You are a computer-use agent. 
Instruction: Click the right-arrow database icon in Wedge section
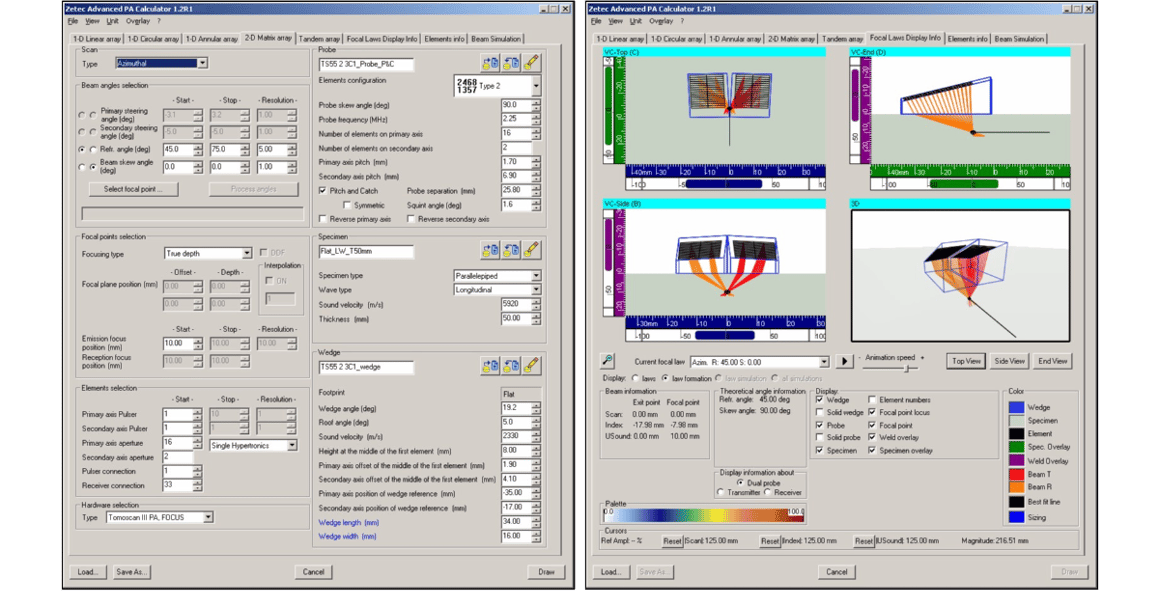[490, 366]
